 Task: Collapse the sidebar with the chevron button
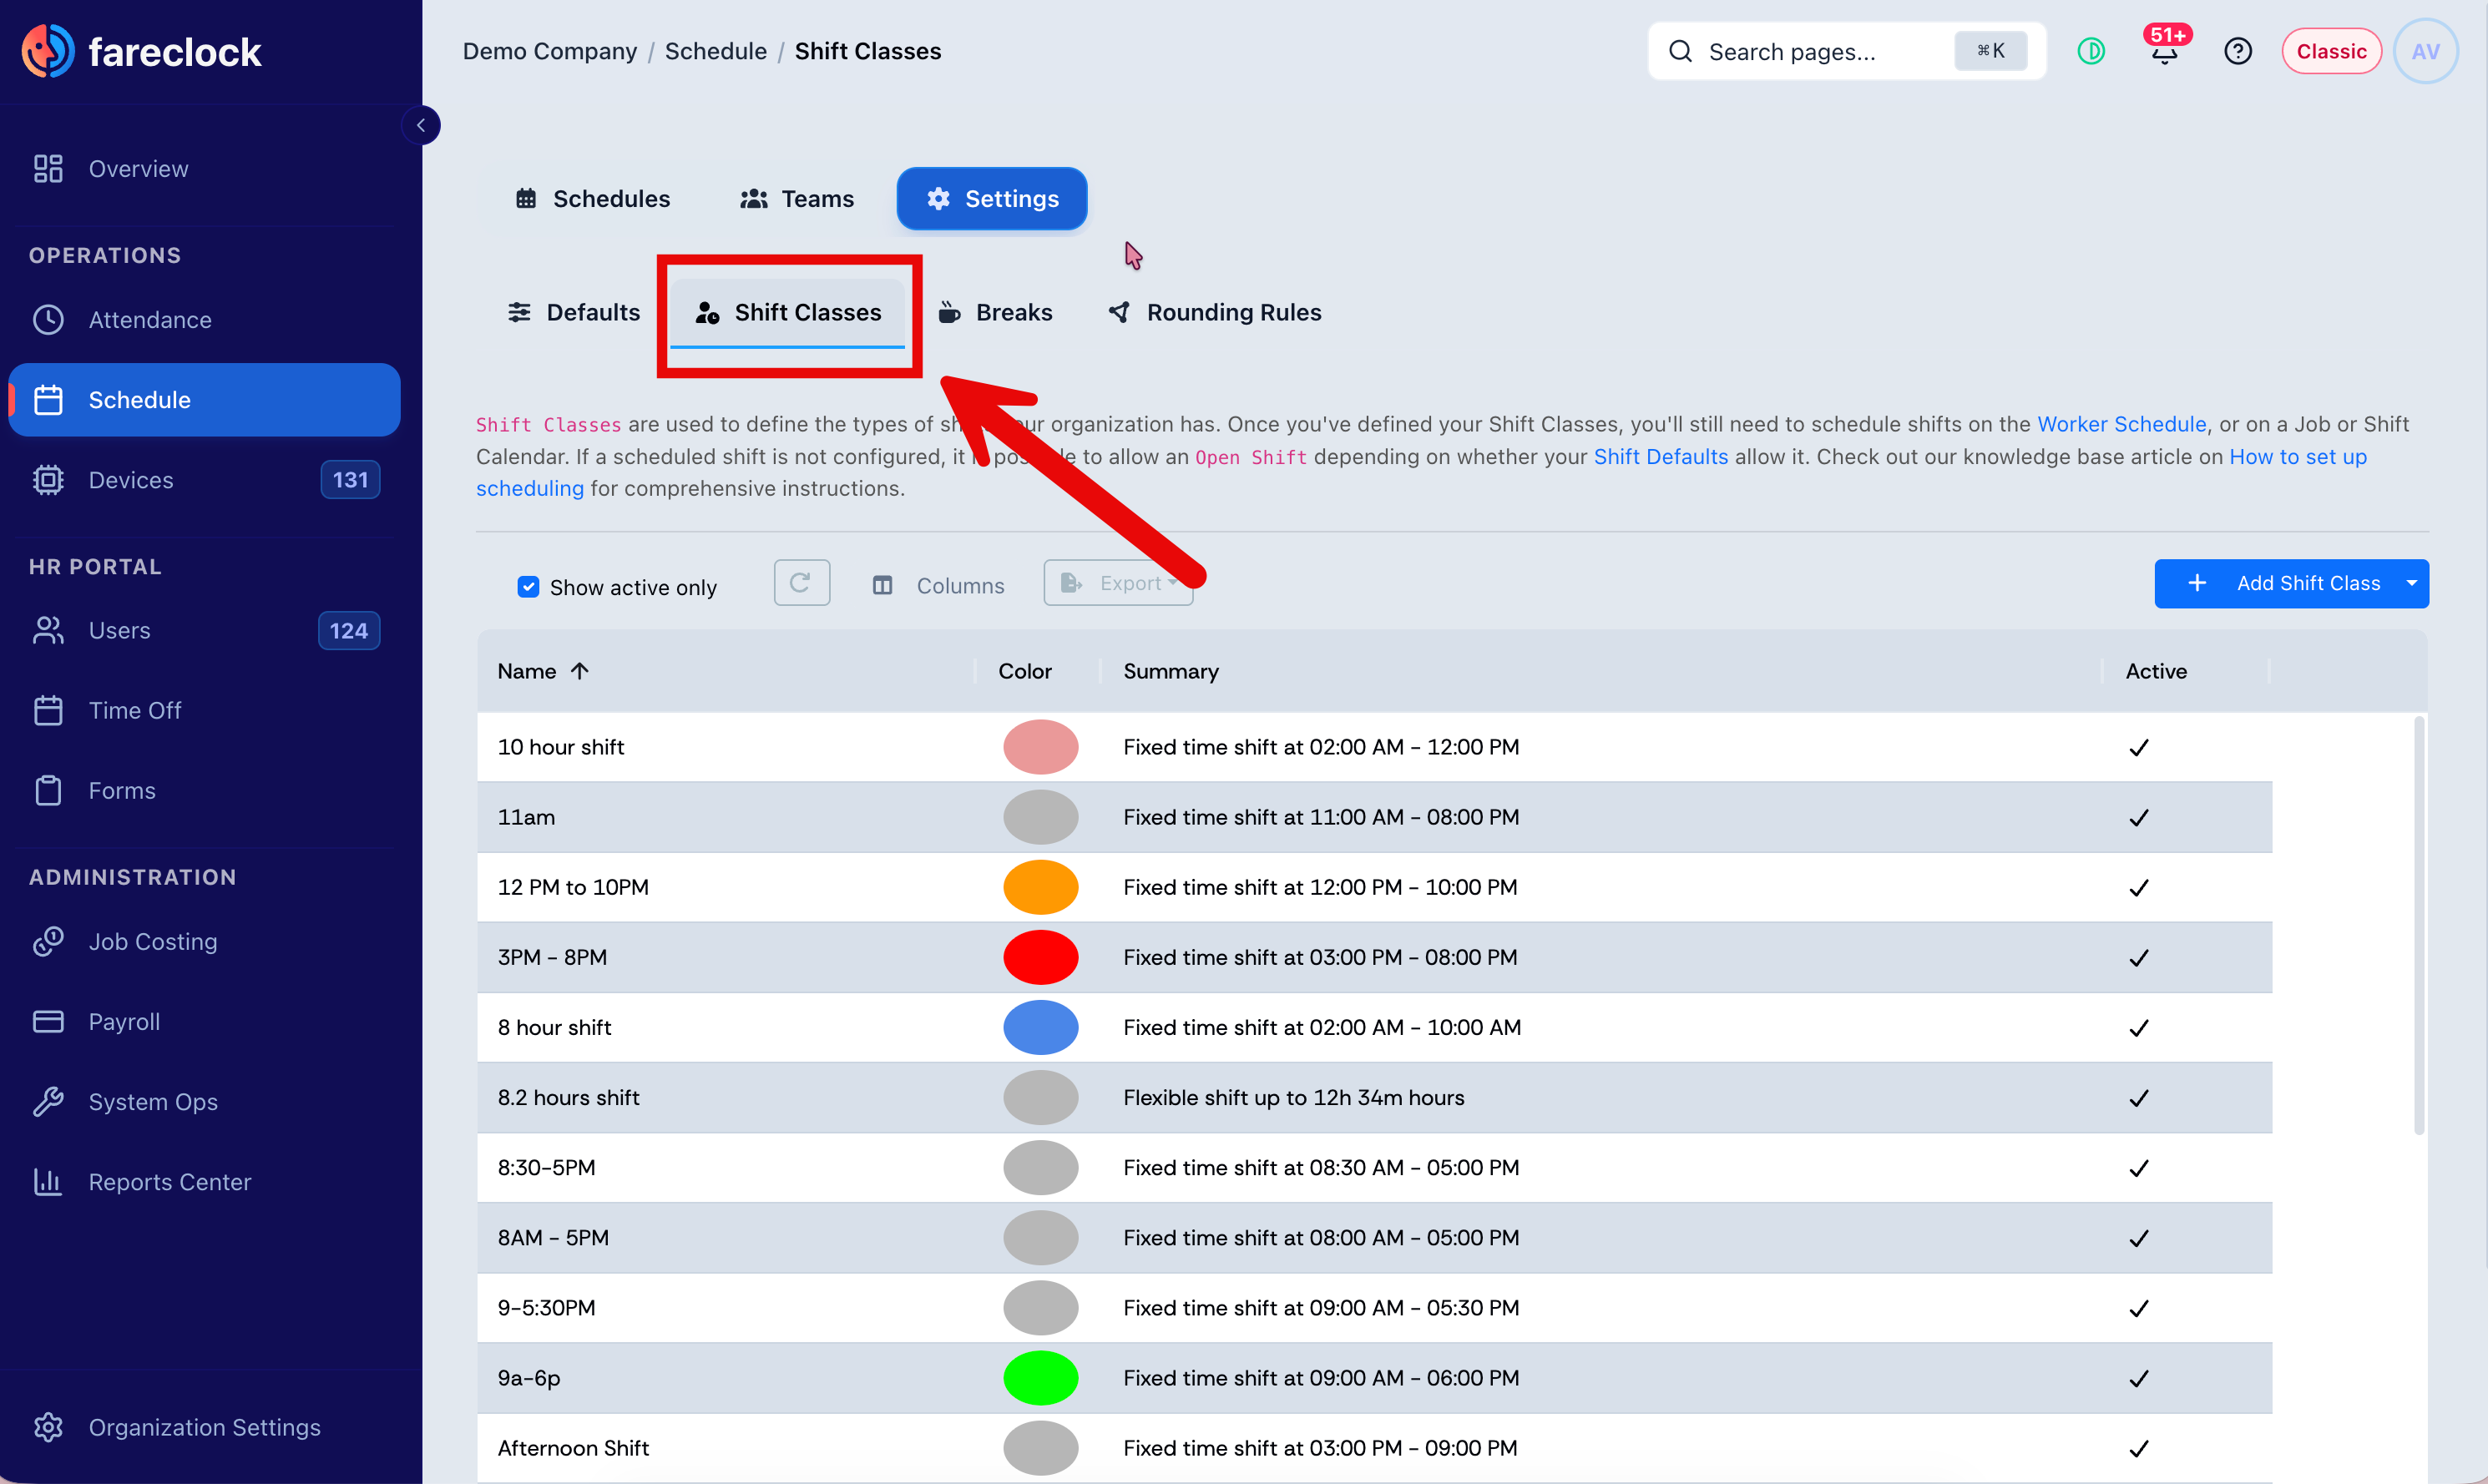coord(421,125)
